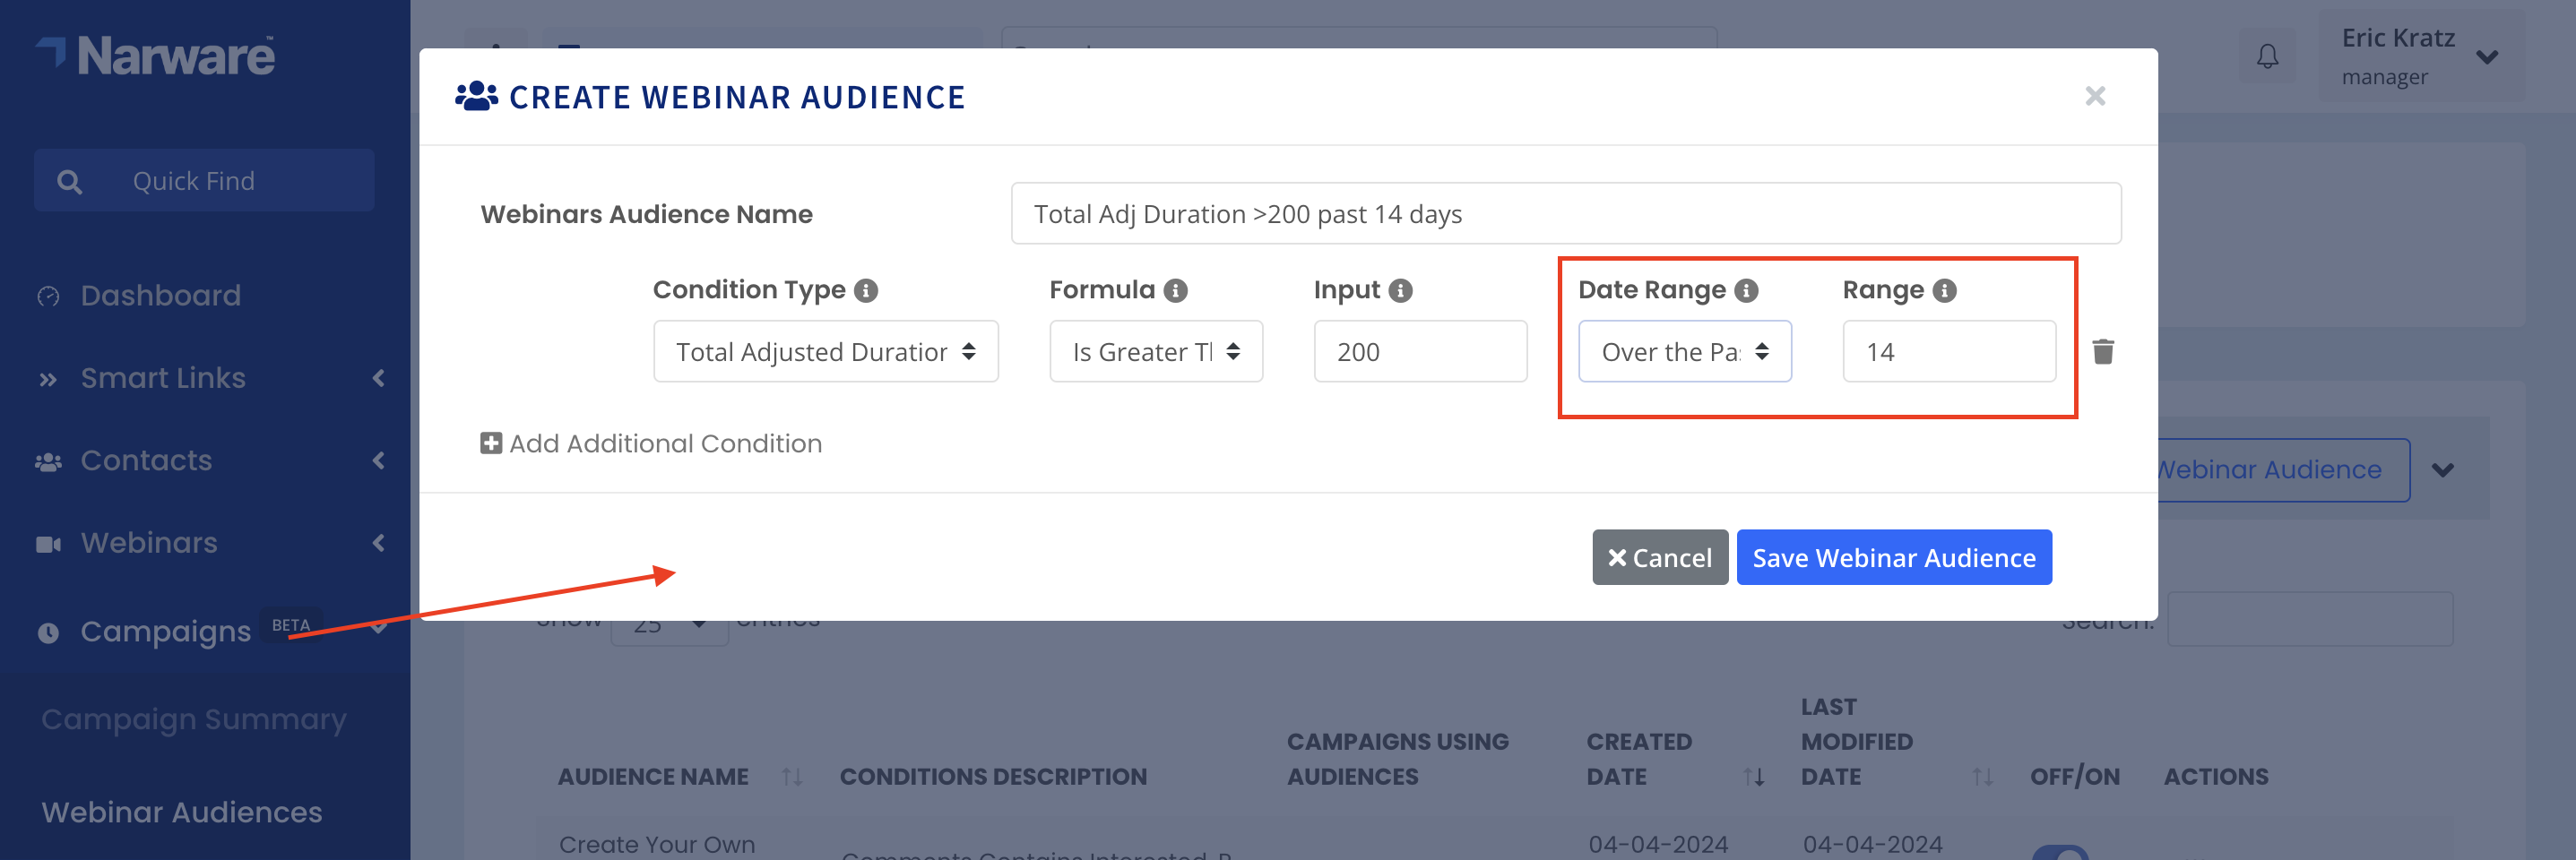Click the Cancel button
2576x860 pixels.
coord(1660,557)
